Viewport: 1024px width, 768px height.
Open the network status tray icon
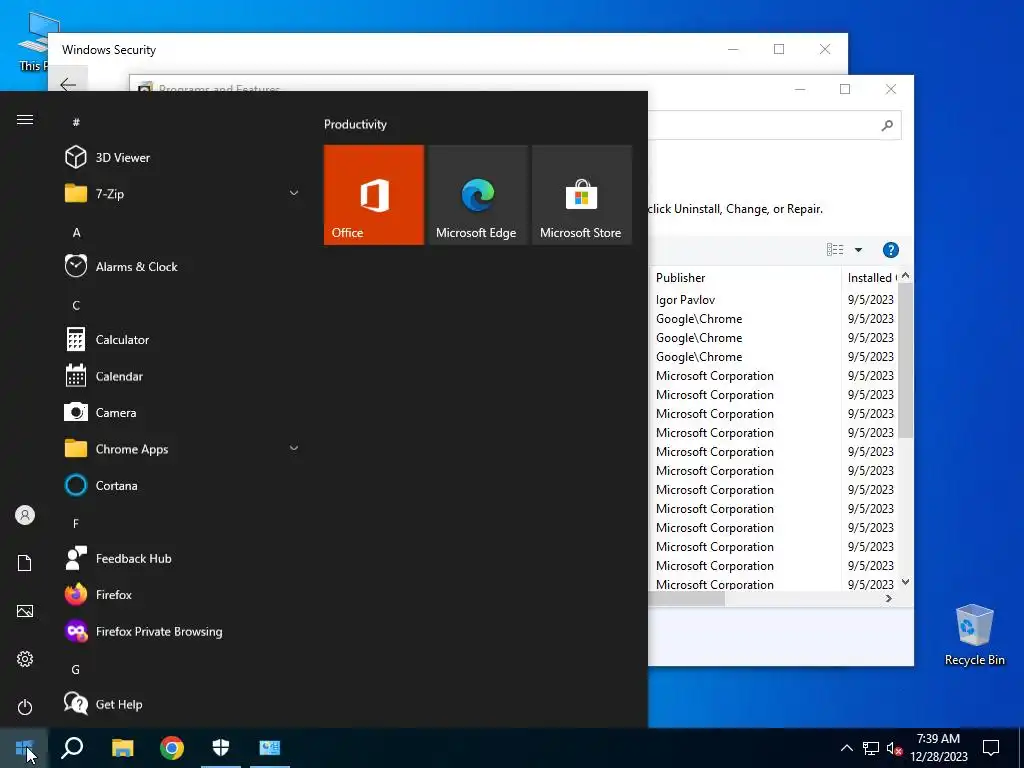coord(871,748)
